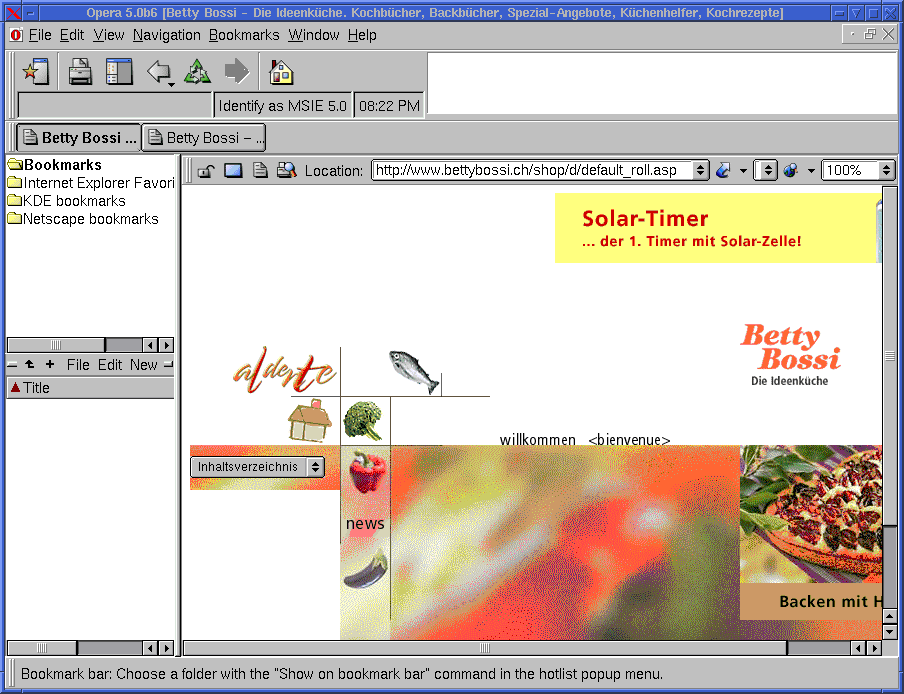This screenshot has width=904, height=694.
Task: Click the Home toolbar icon
Action: pos(282,72)
